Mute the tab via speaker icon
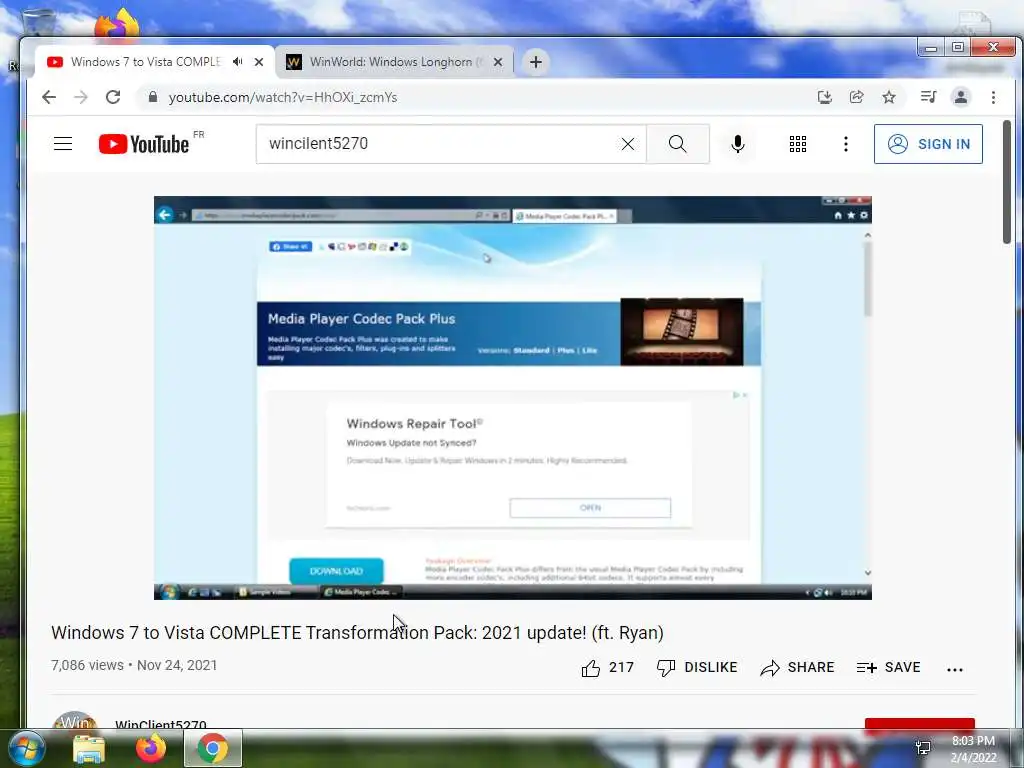 pyautogui.click(x=238, y=61)
